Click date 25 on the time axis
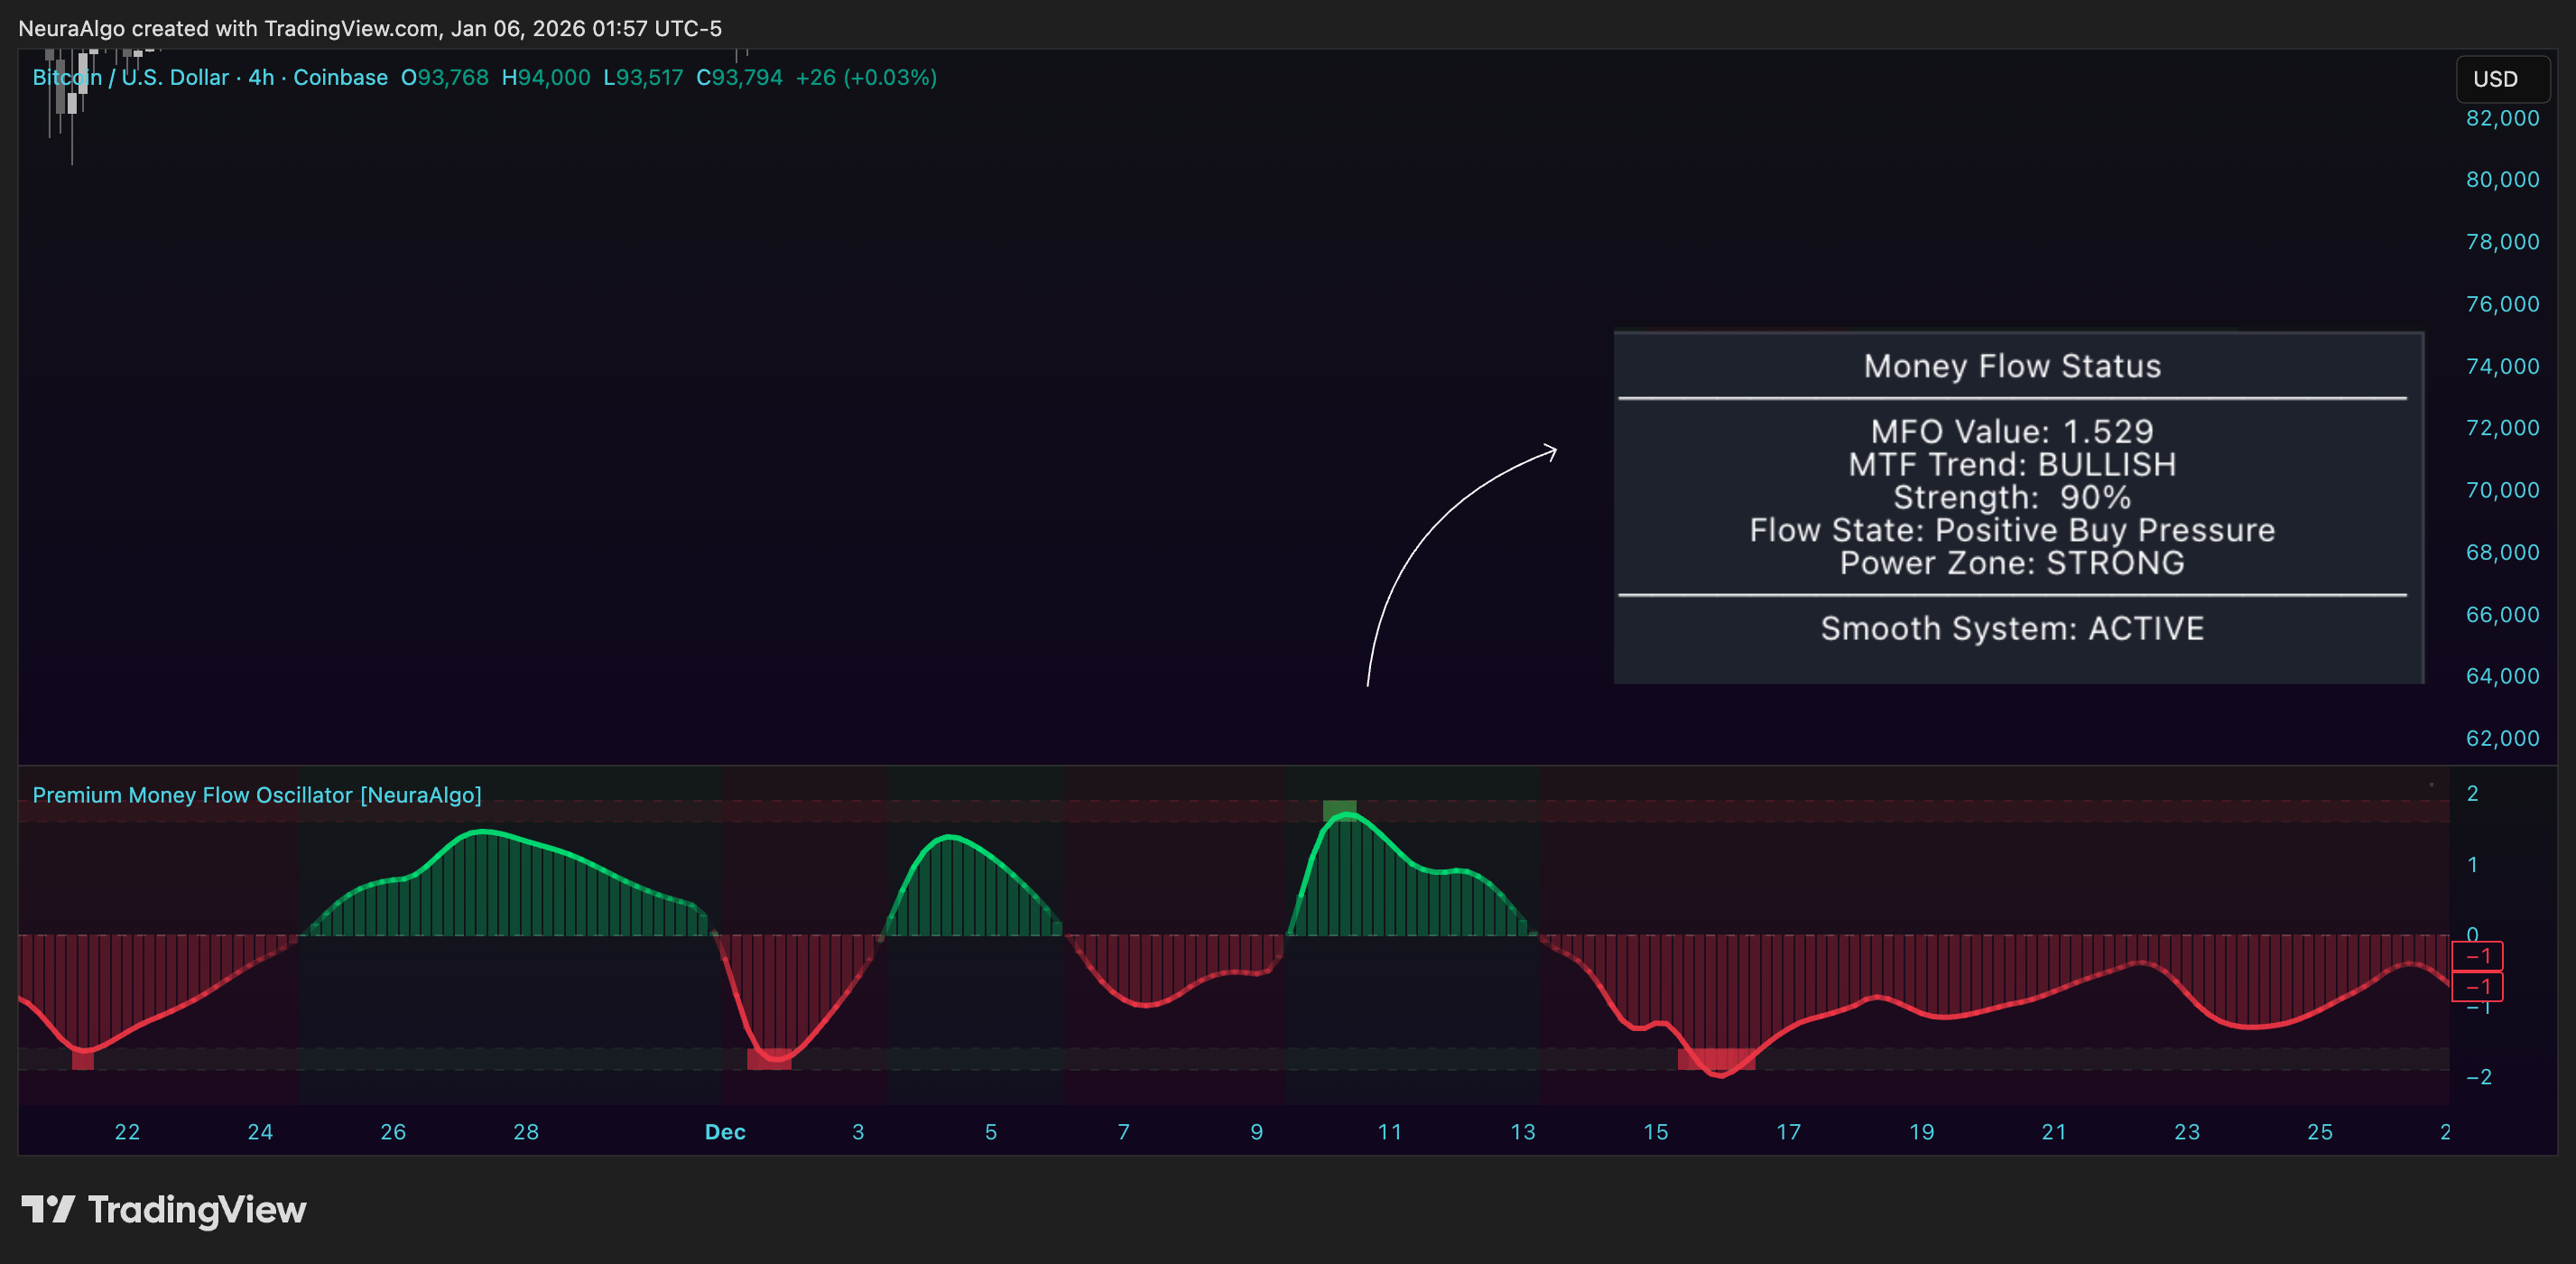 pos(2320,1132)
